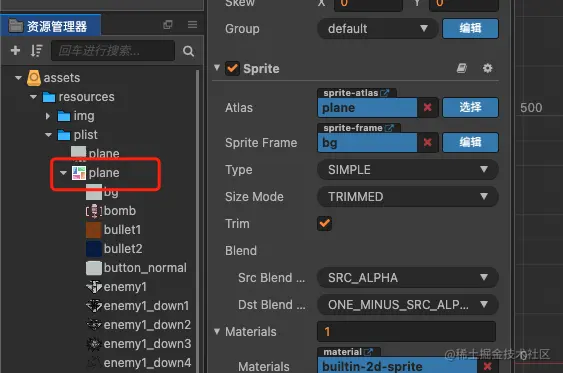Toggle the asset sort order icon
The height and width of the screenshot is (373, 563).
36,51
